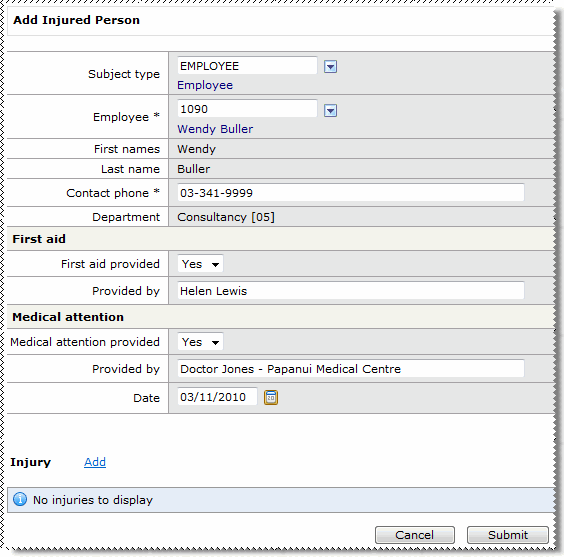Focus the Medical attention Provided by field
Image resolution: width=564 pixels, height=557 pixels.
click(x=351, y=369)
